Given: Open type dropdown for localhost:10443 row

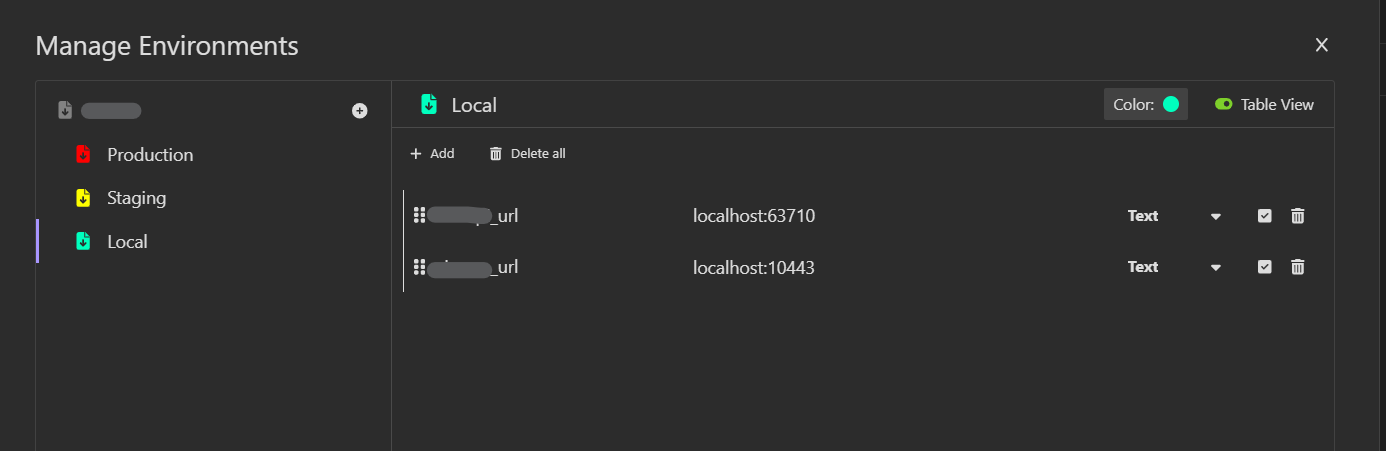Looking at the screenshot, I should [x=1216, y=268].
